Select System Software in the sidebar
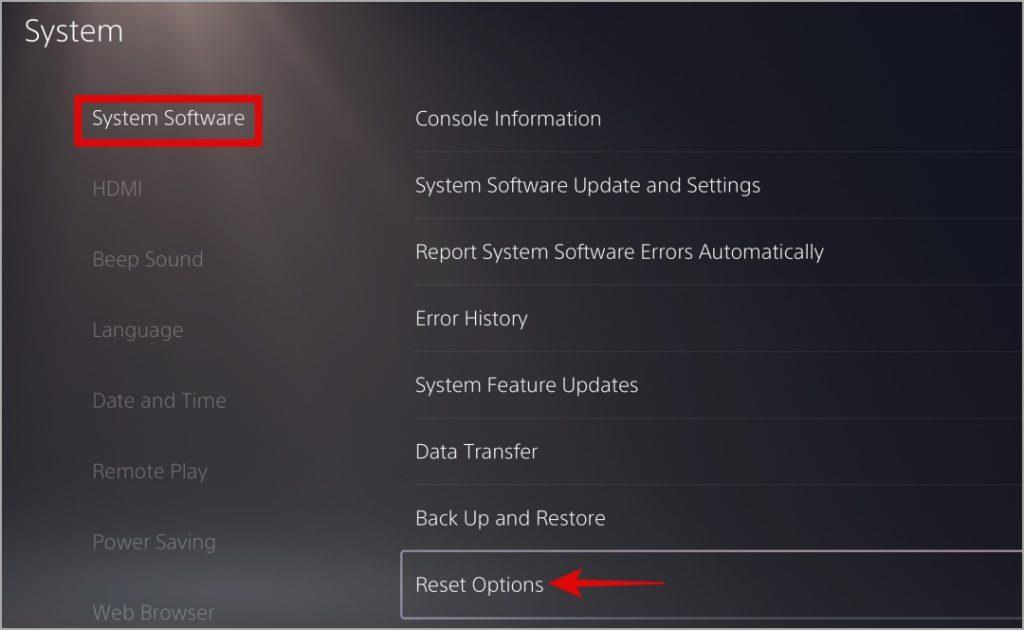1024x630 pixels. click(x=168, y=119)
